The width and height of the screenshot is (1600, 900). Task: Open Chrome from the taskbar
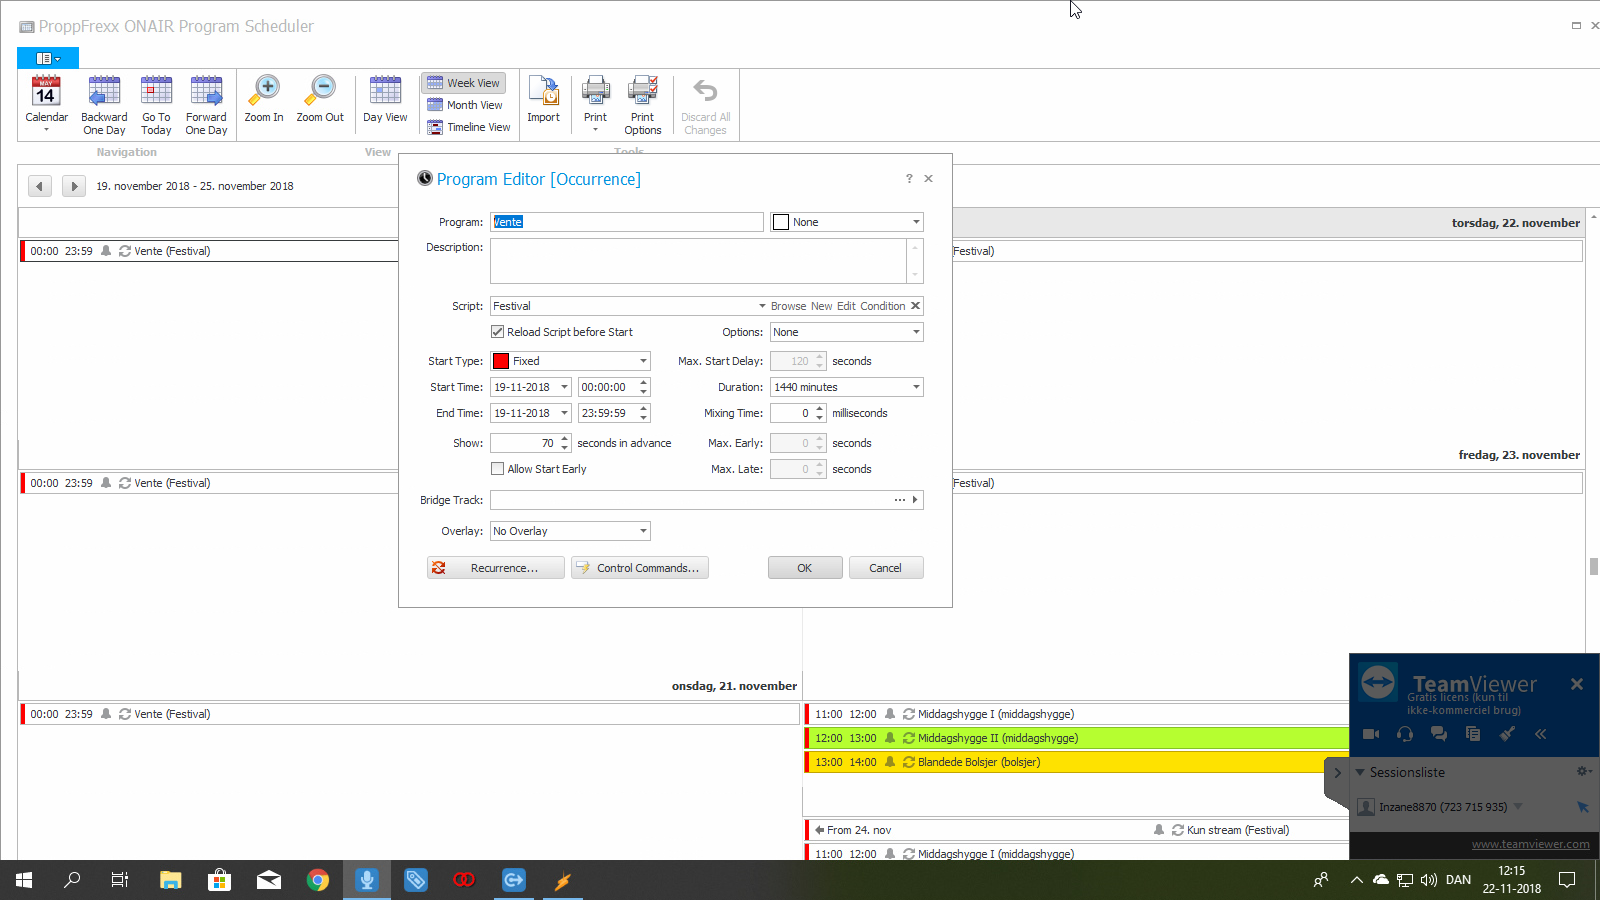(x=318, y=880)
